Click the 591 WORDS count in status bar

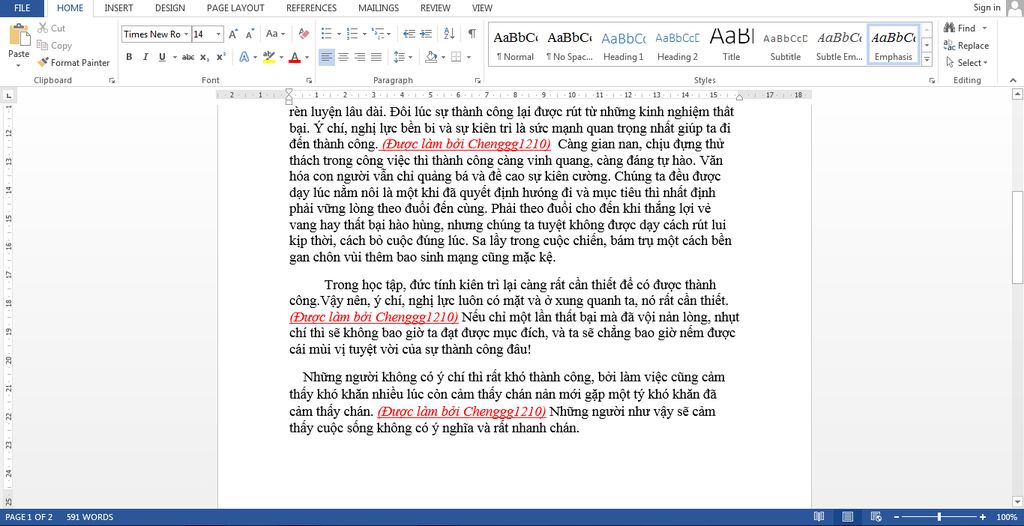point(90,517)
